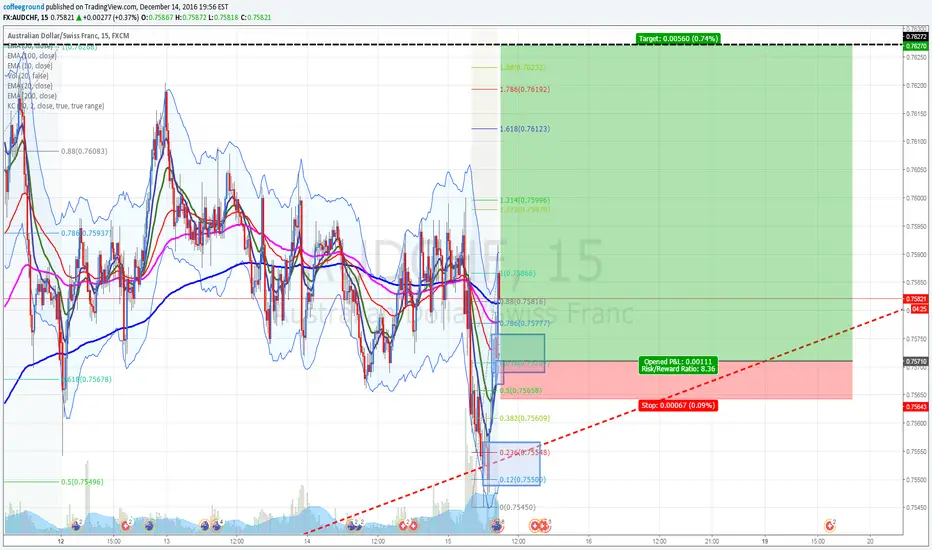Click the 0.786(0.75777) Fibonacci level label
This screenshot has width=932, height=550.
525,323
